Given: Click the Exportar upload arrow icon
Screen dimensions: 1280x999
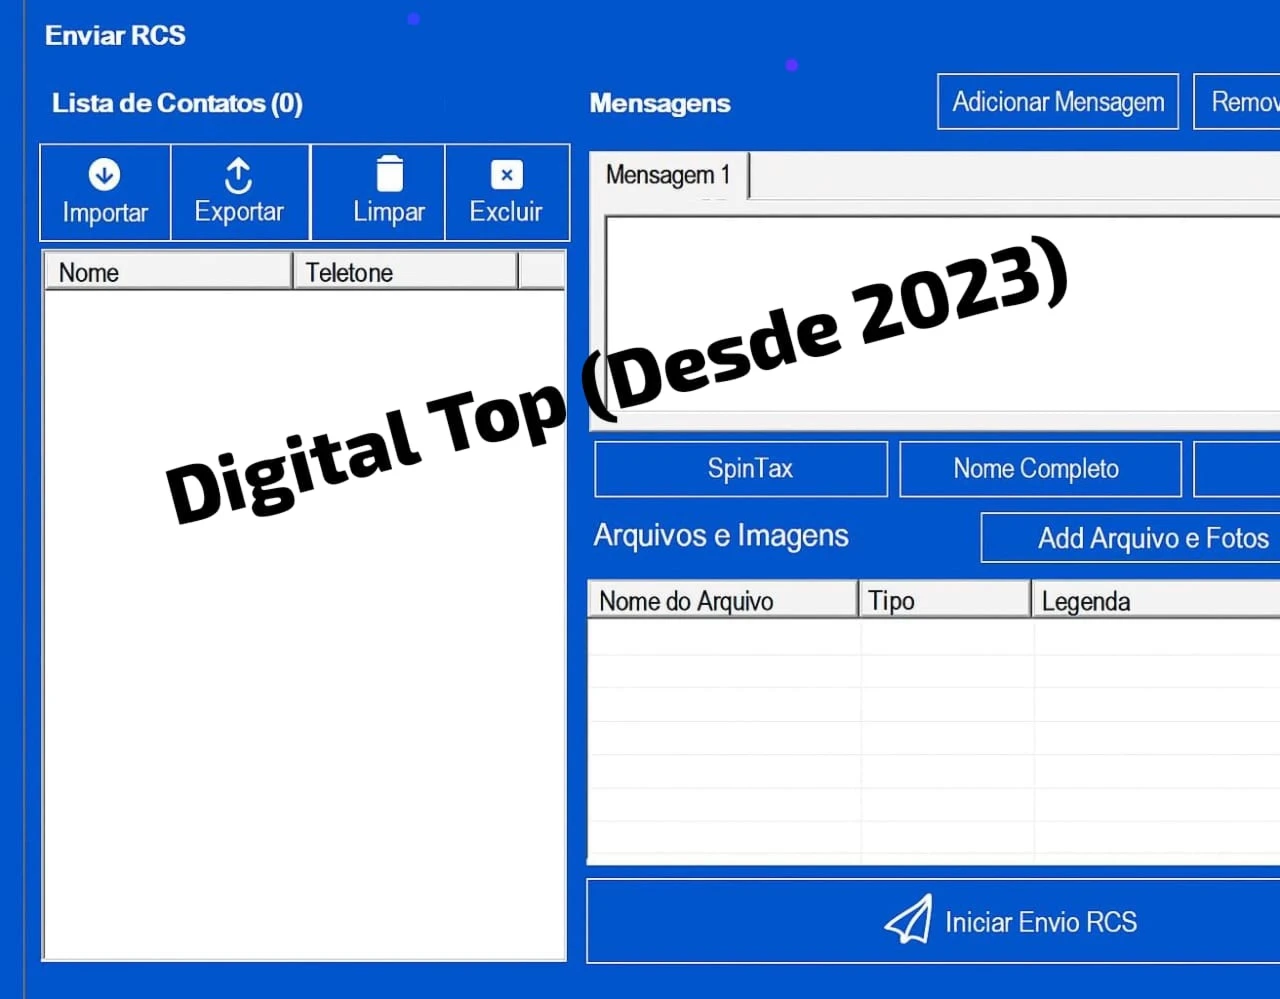Looking at the screenshot, I should [238, 175].
